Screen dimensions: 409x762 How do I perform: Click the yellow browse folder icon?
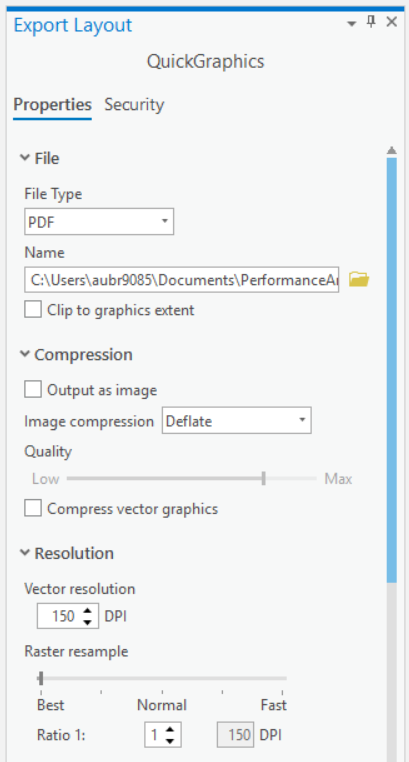click(x=359, y=279)
